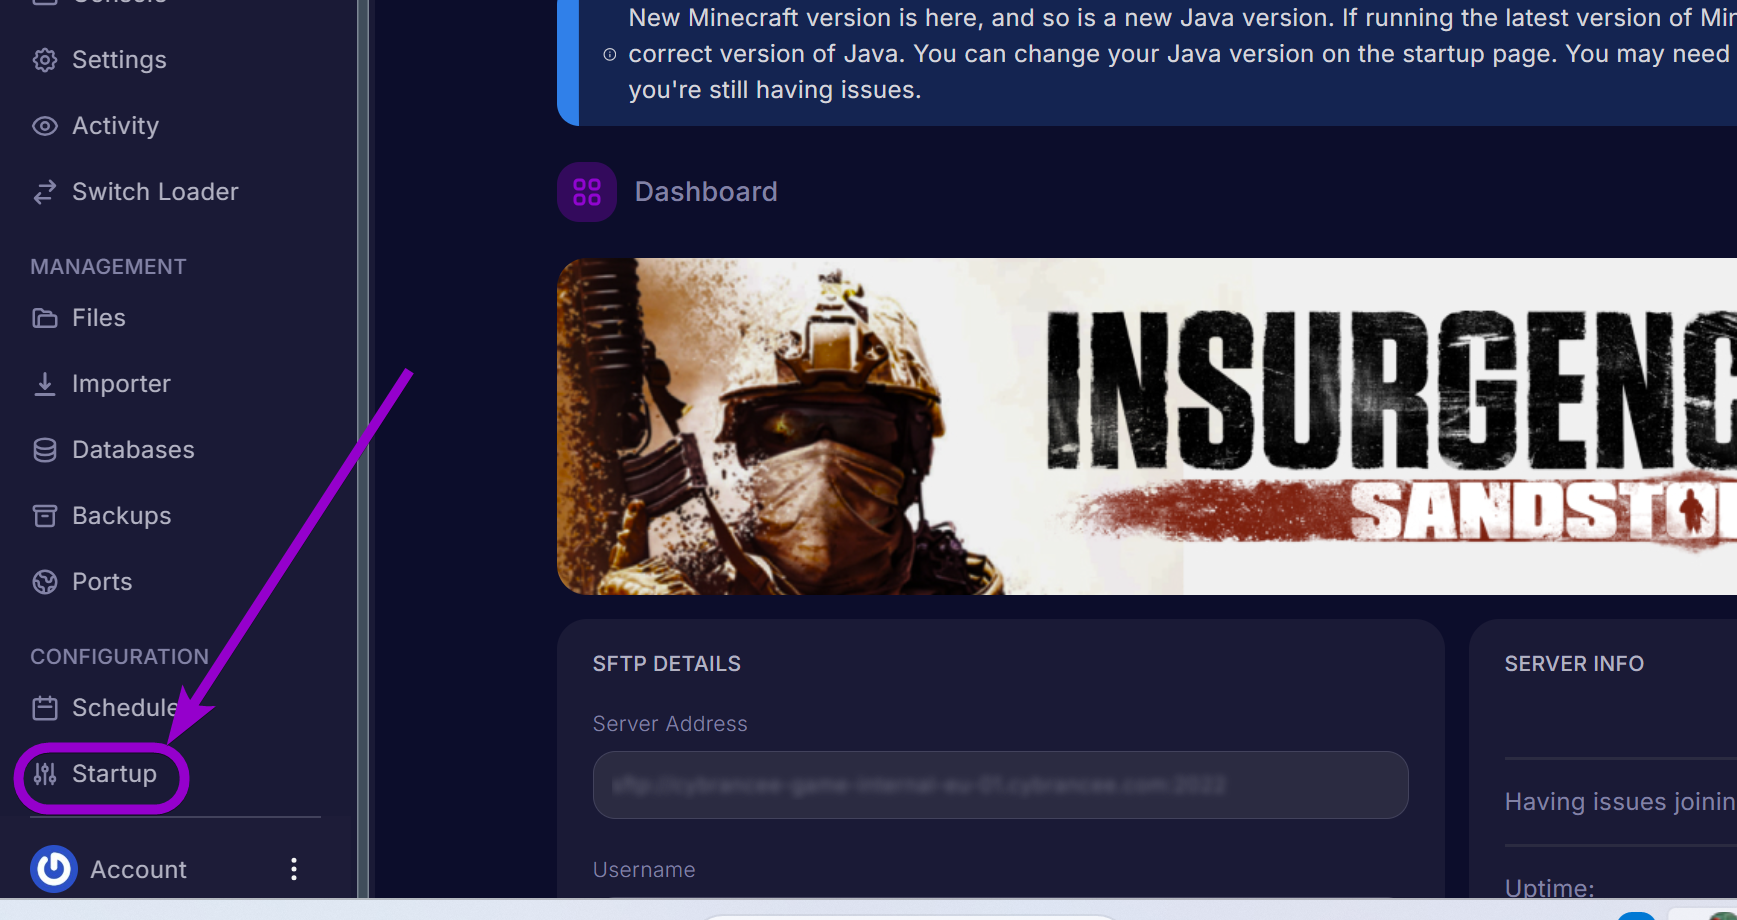Click the Server Address field
The width and height of the screenshot is (1737, 920).
[1001, 785]
